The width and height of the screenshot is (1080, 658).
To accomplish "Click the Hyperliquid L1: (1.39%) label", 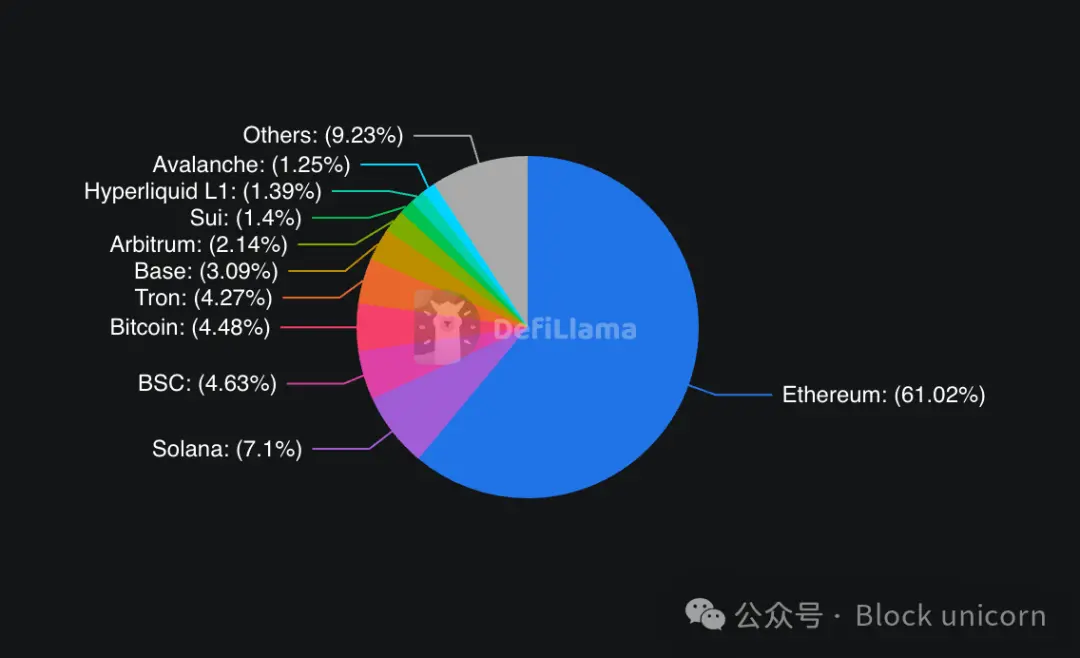I will click(202, 191).
